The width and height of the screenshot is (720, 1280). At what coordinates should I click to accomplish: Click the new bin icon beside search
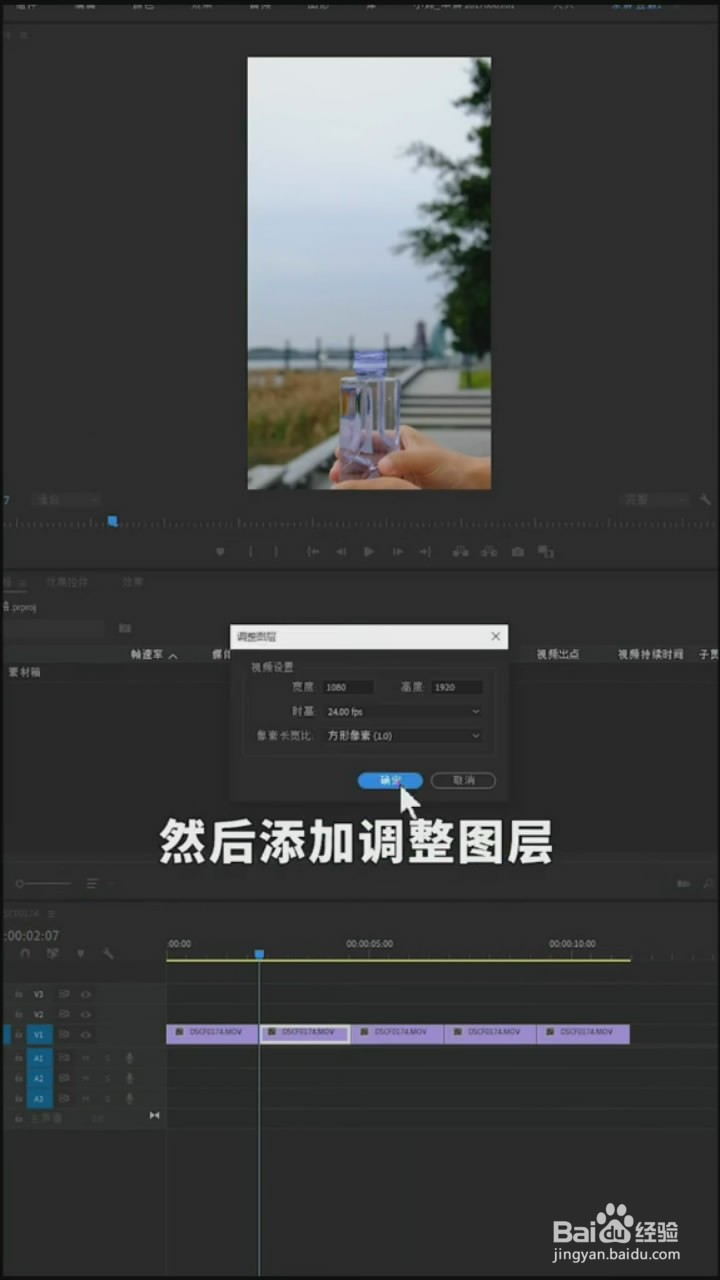(x=125, y=628)
